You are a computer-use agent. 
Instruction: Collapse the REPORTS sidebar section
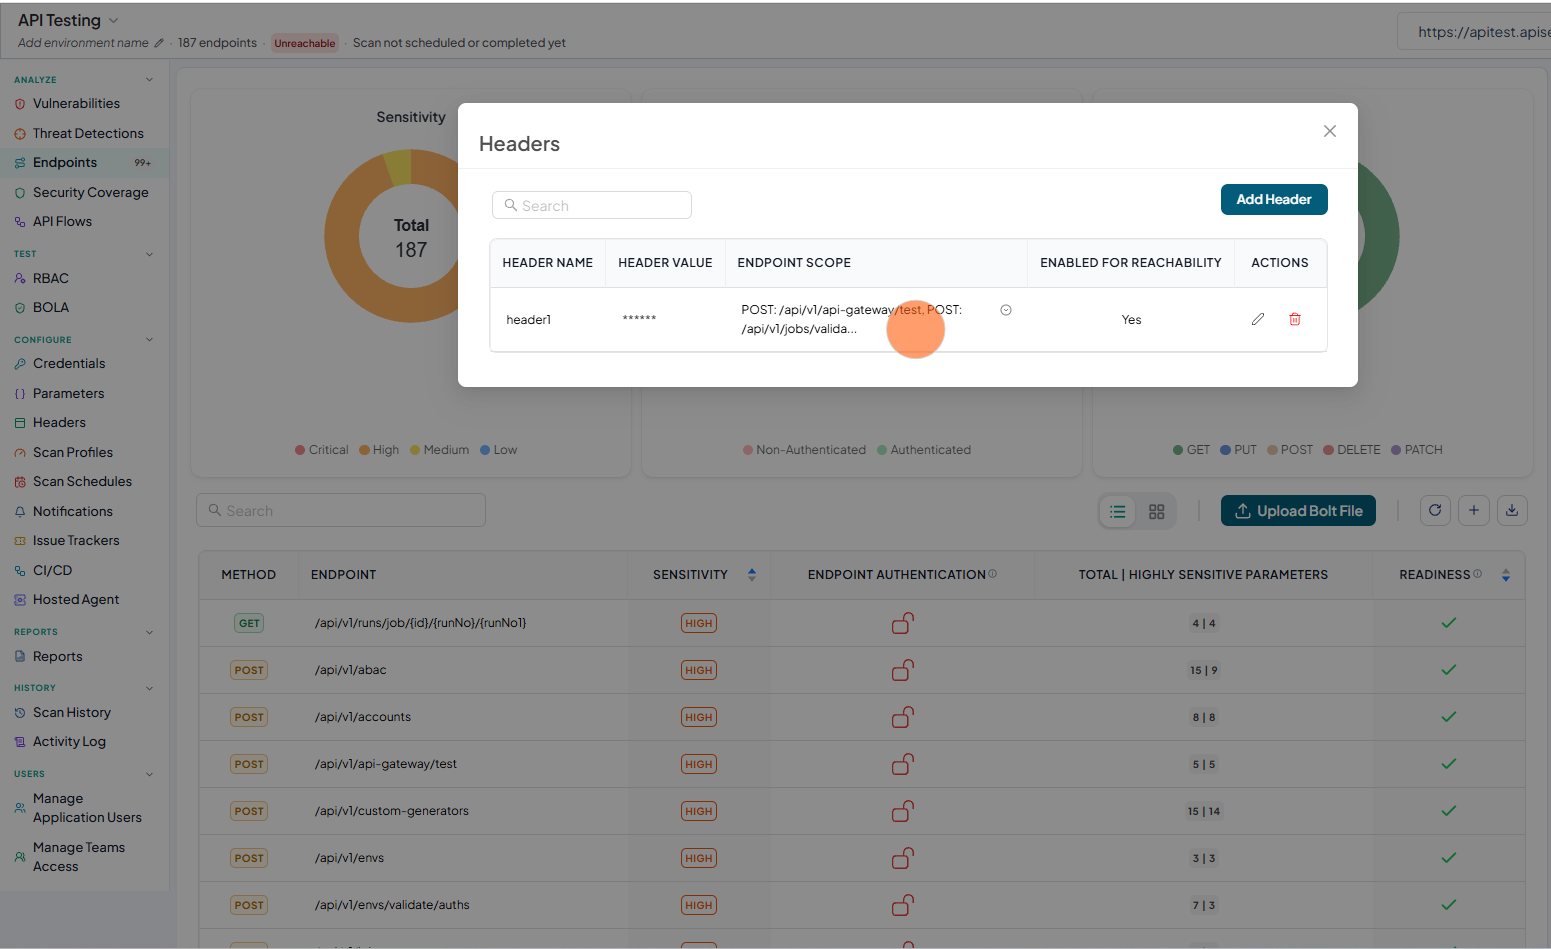[150, 632]
